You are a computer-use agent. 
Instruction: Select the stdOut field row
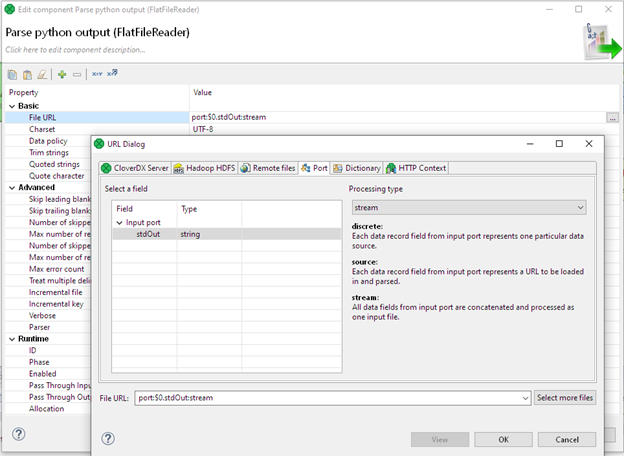tap(227, 234)
